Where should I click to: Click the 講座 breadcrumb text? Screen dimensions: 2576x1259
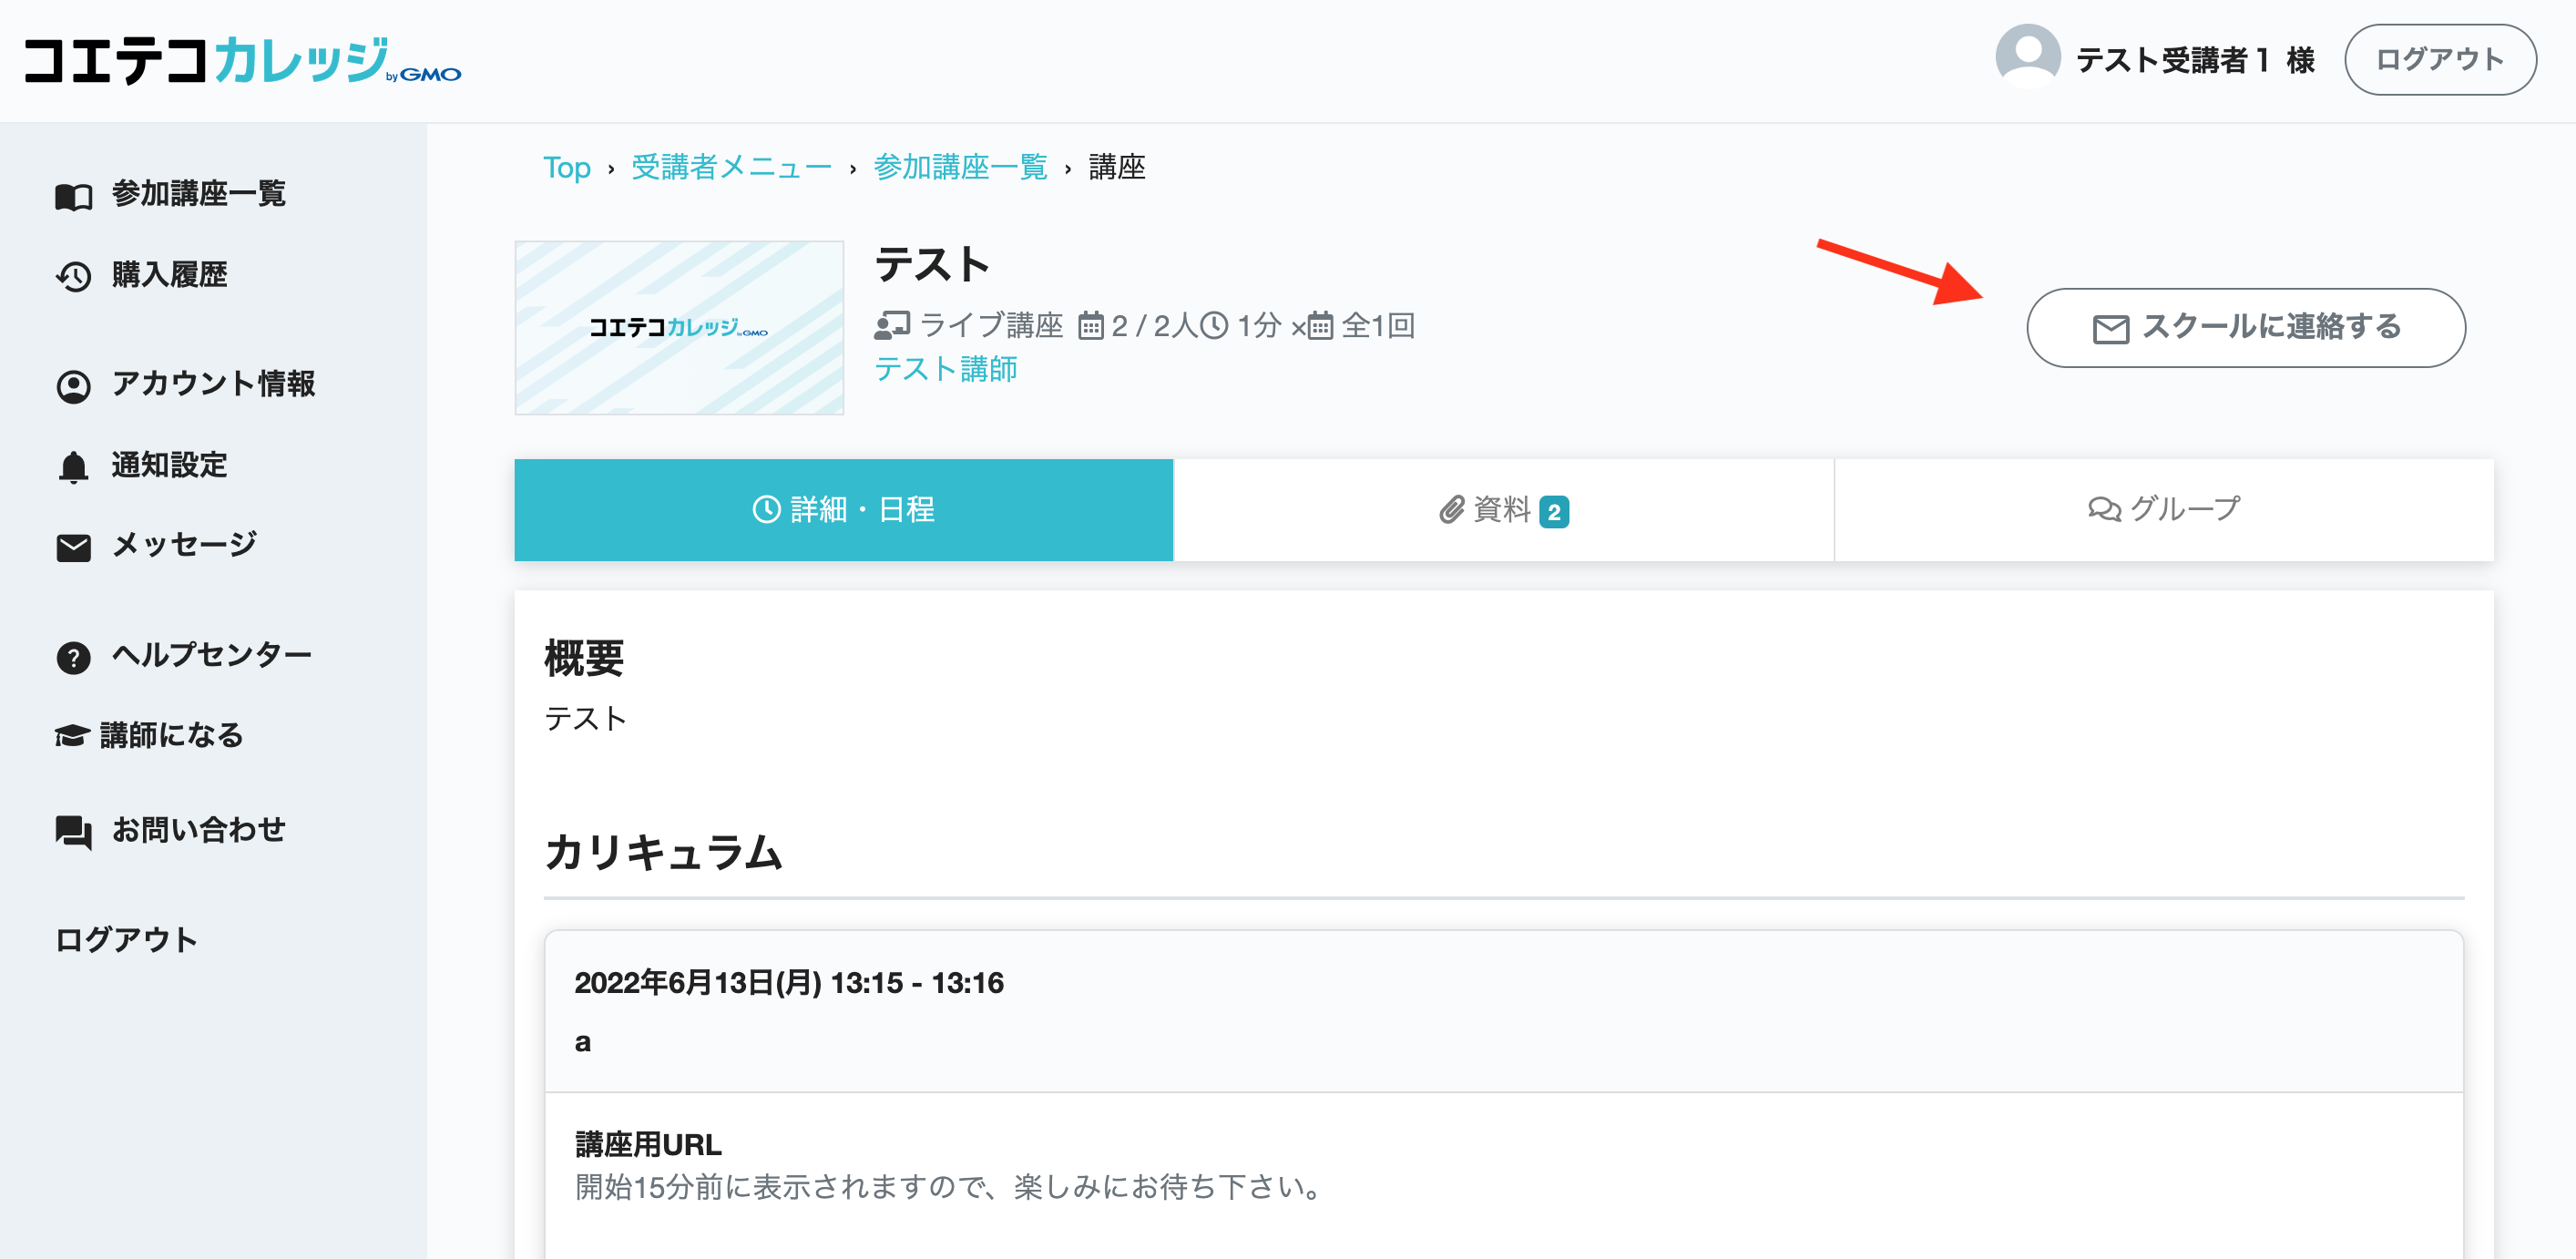click(x=1117, y=167)
